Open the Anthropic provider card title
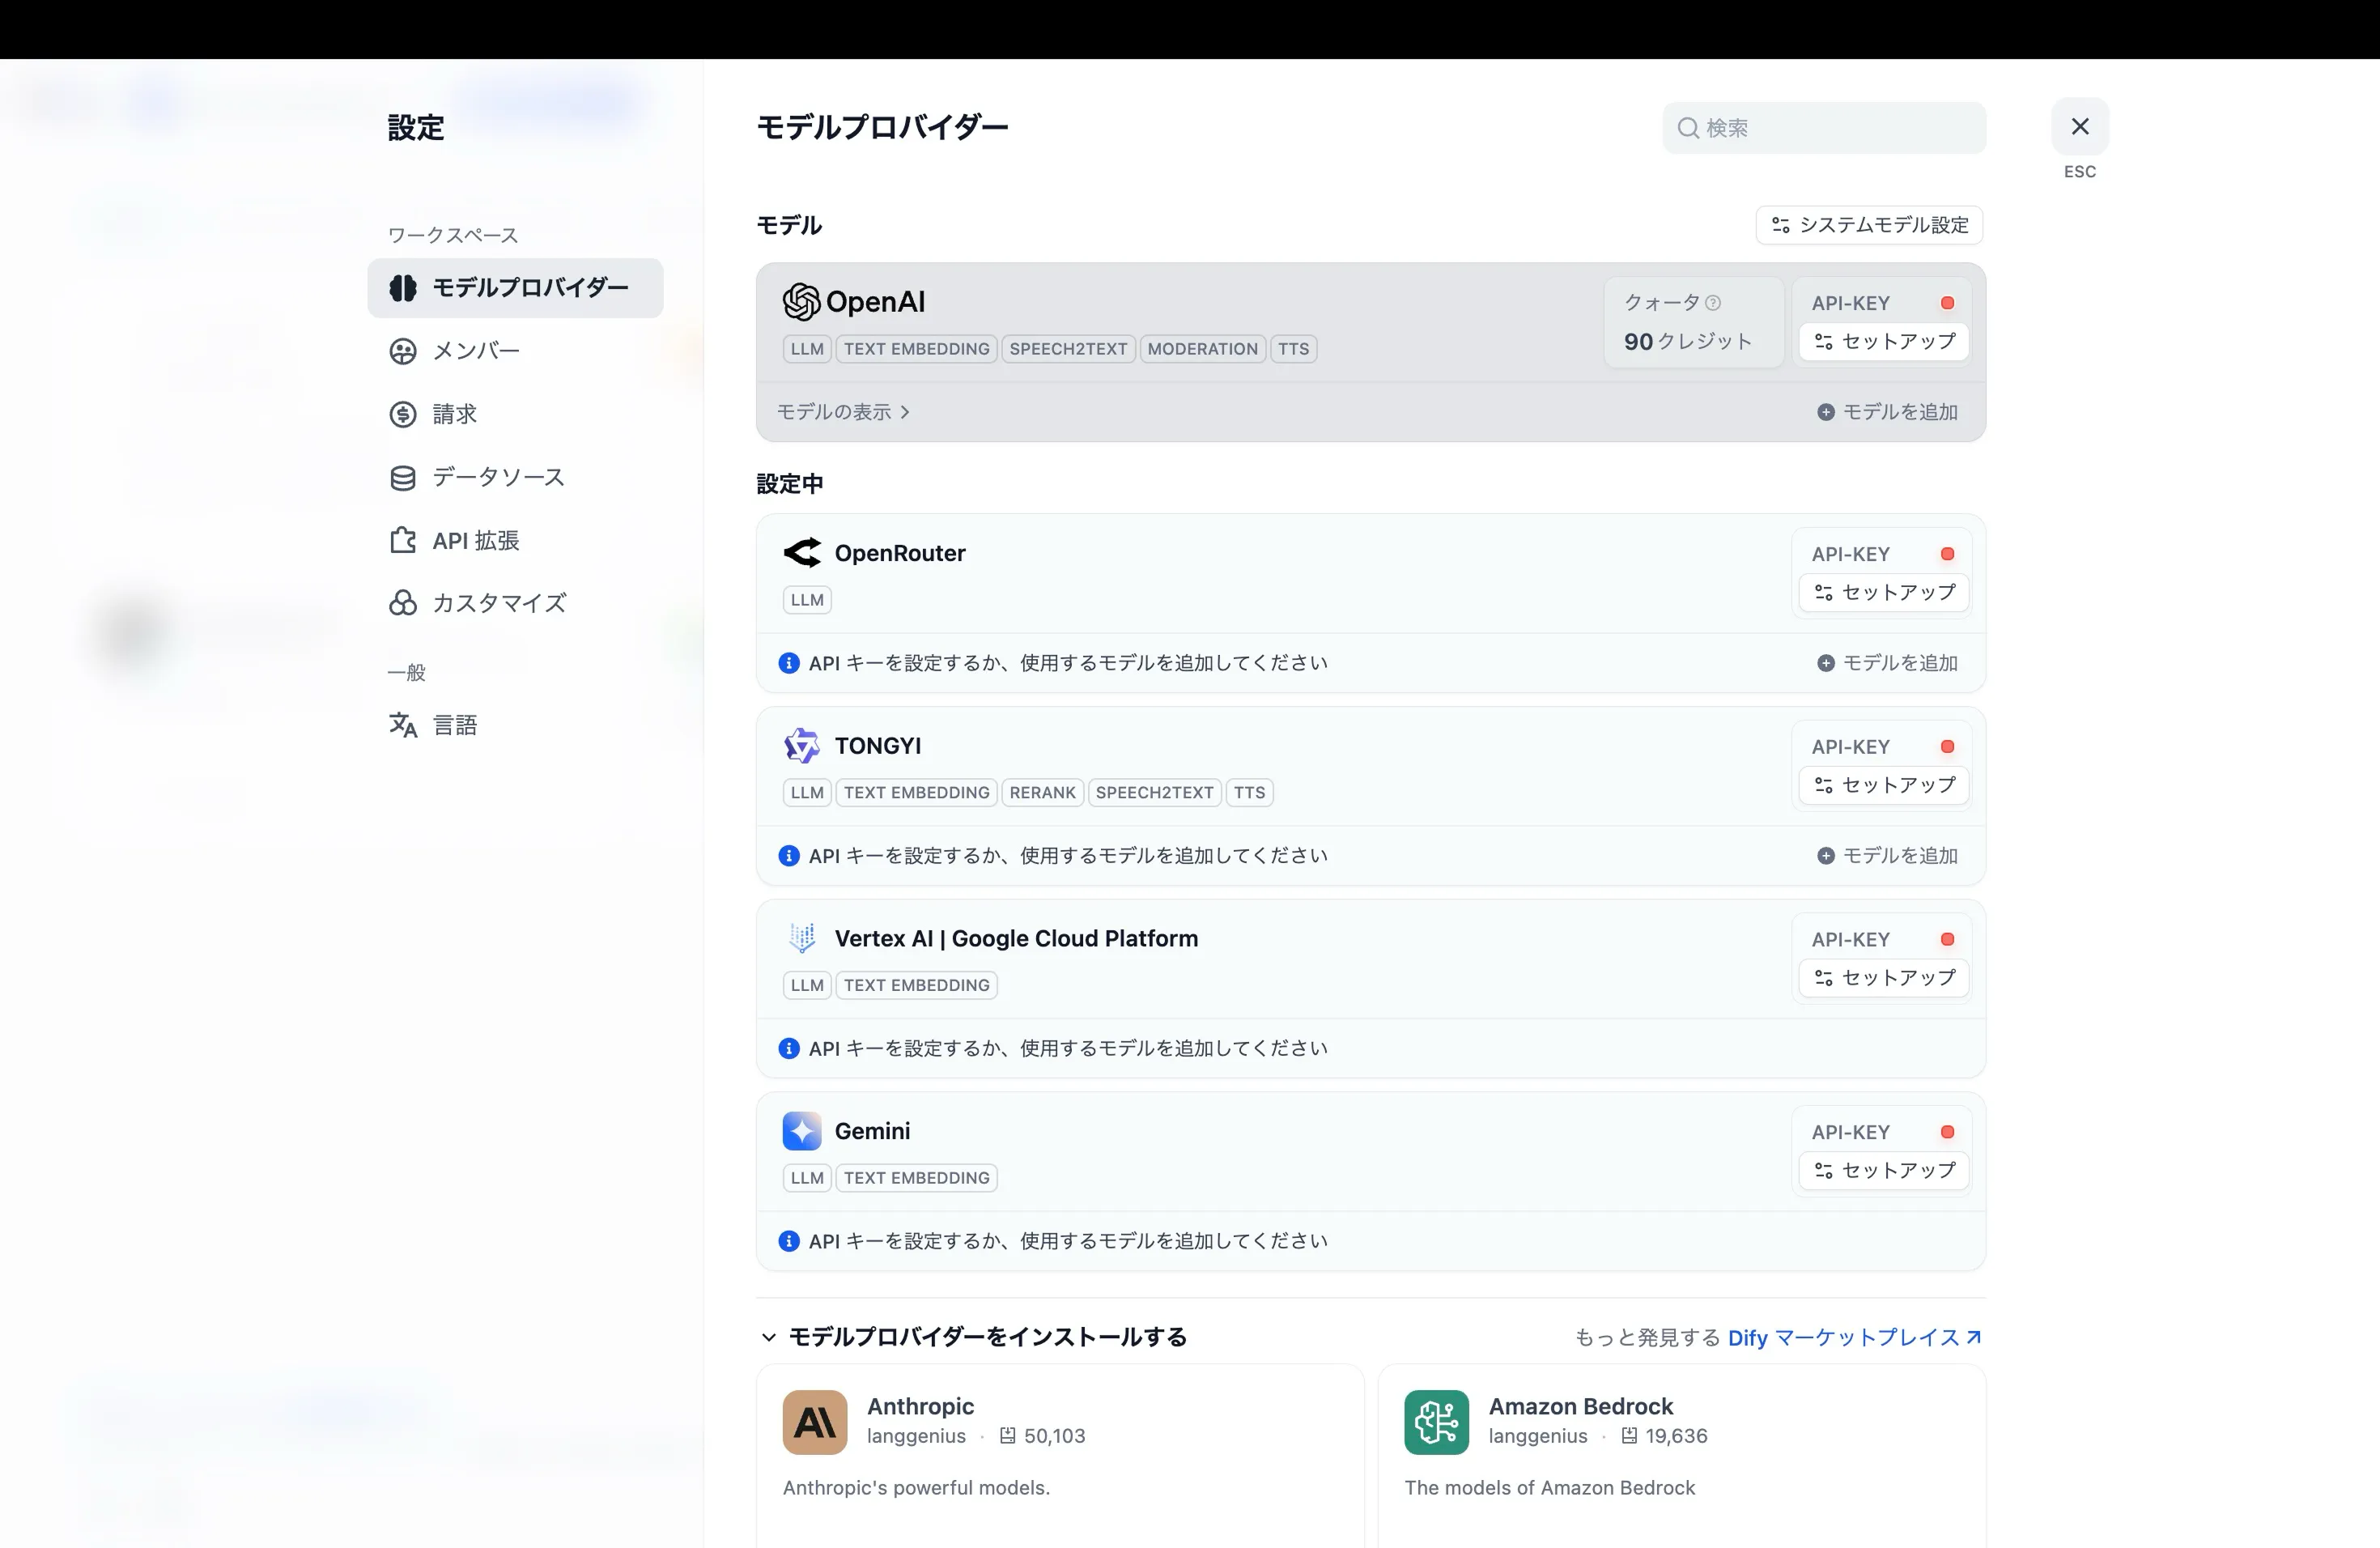Screen dimensions: 2380x1548 tap(920, 1406)
